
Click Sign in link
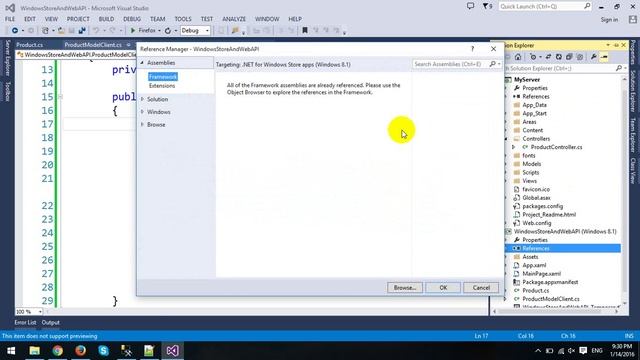coord(609,19)
